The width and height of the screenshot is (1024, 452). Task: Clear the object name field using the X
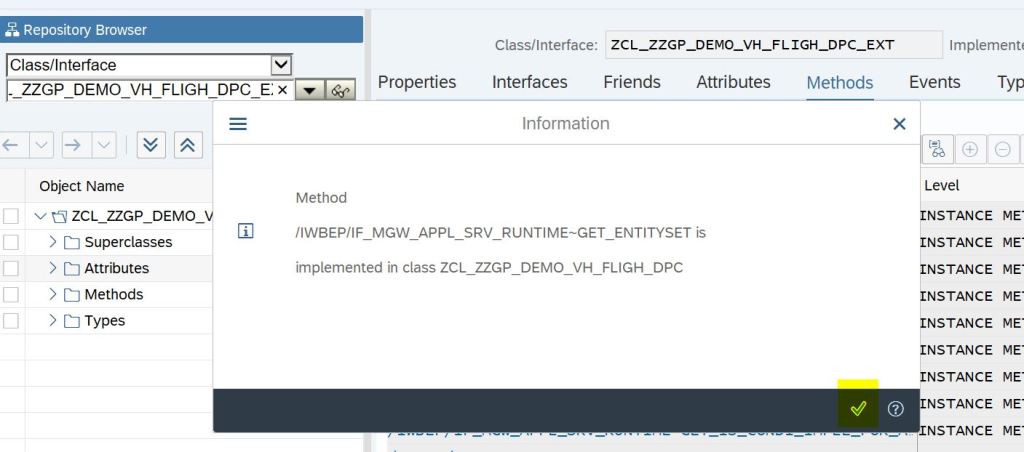pos(282,90)
